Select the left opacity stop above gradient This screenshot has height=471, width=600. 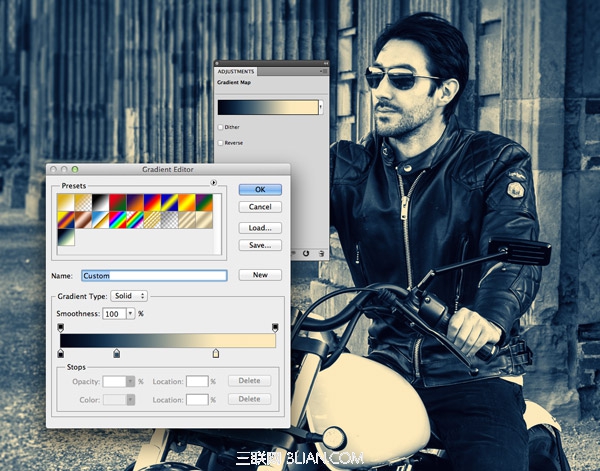click(60, 327)
